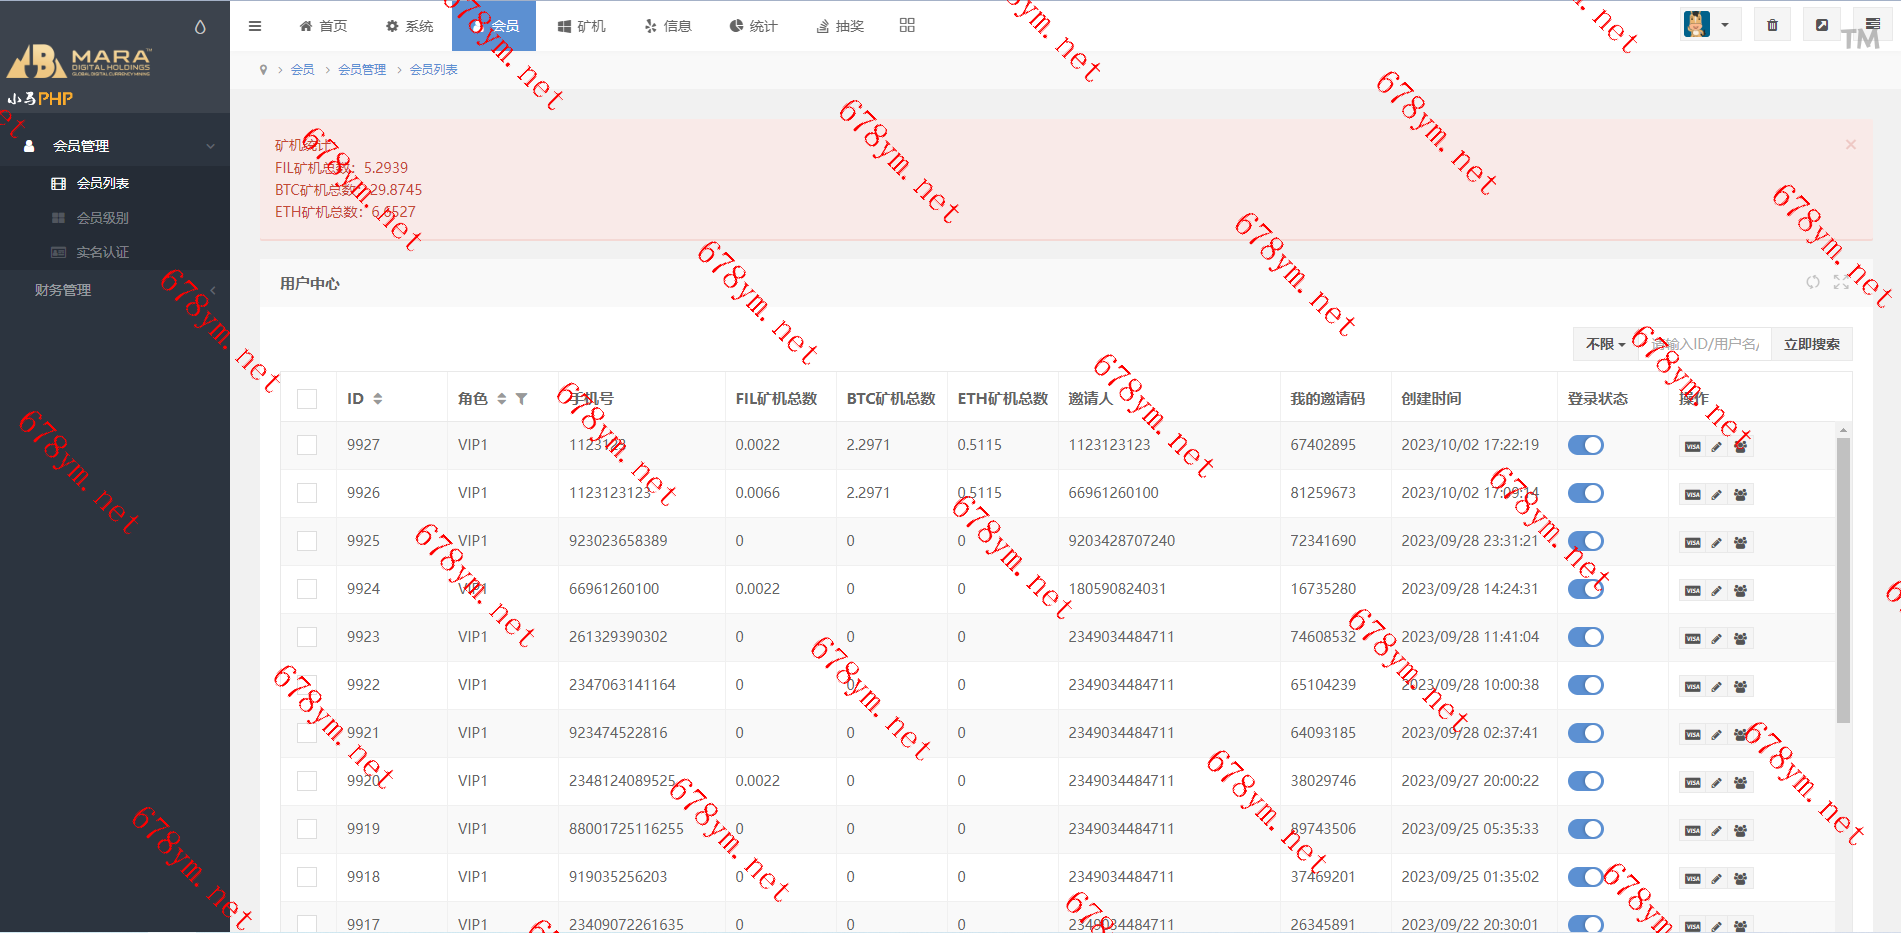Click the 立即搜索 search button

1811,344
